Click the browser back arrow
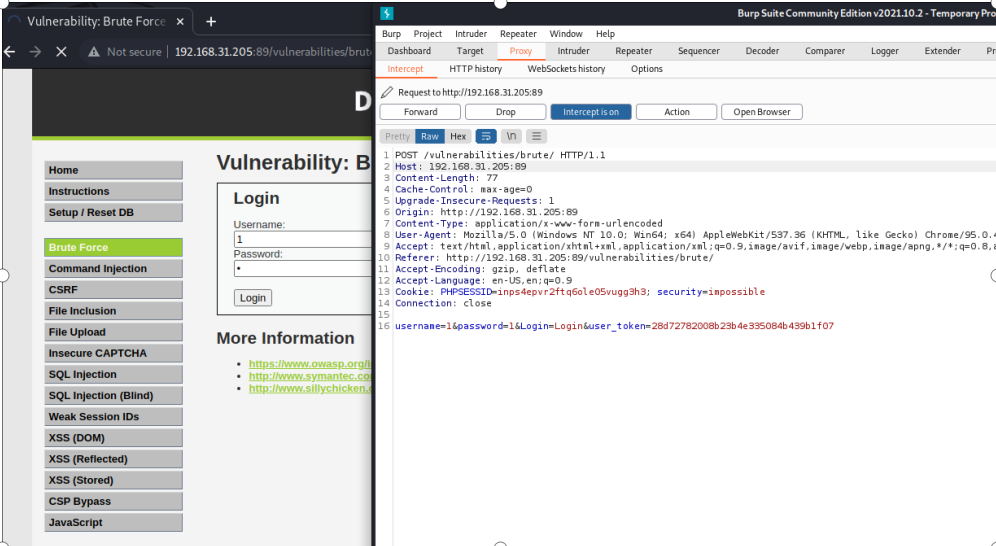 [10, 52]
